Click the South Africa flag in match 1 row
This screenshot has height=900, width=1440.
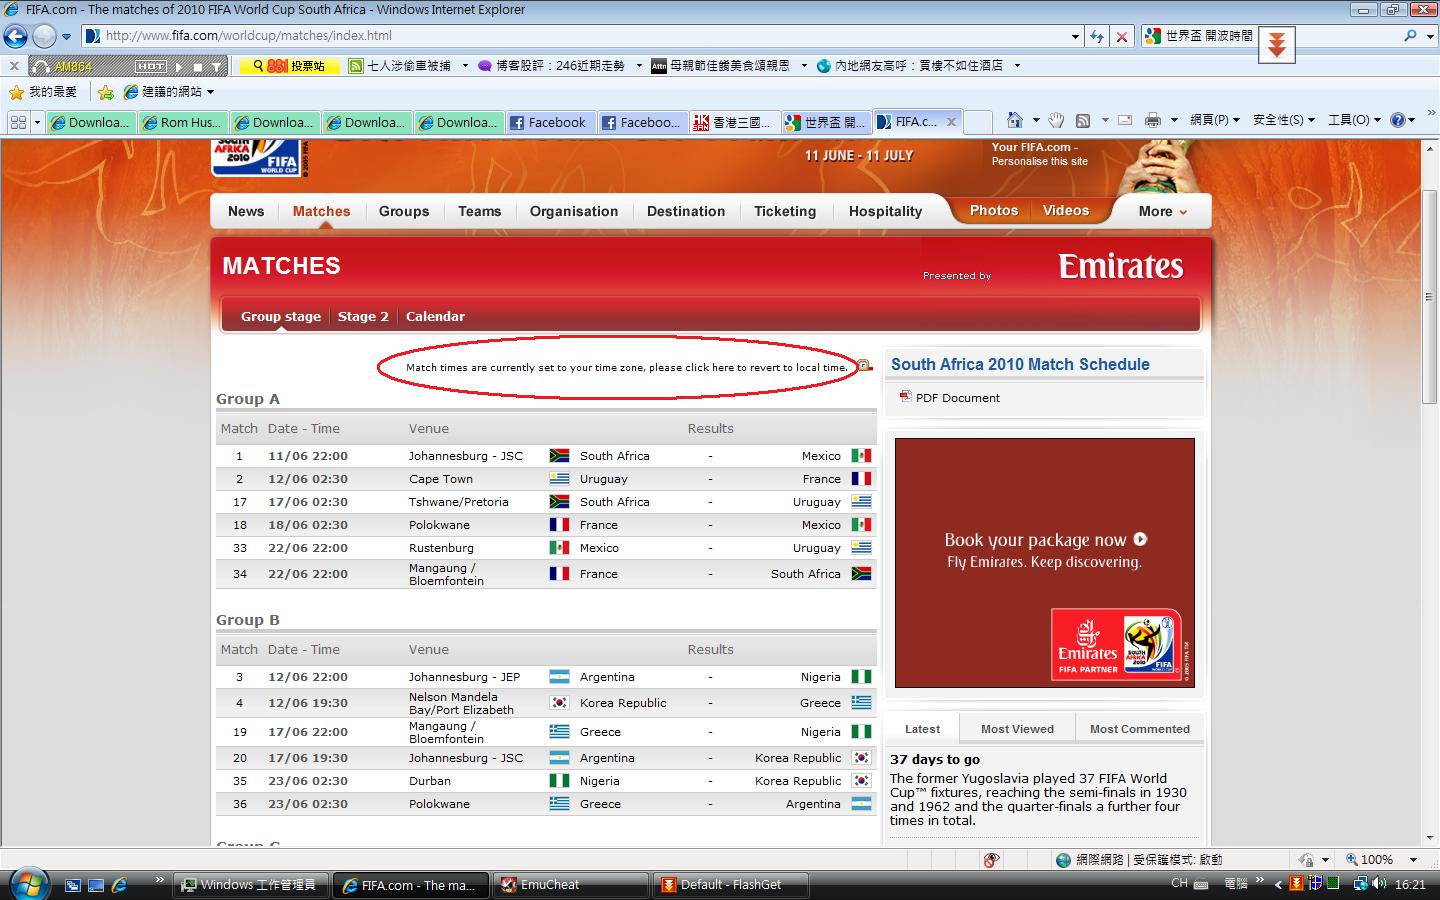(559, 455)
